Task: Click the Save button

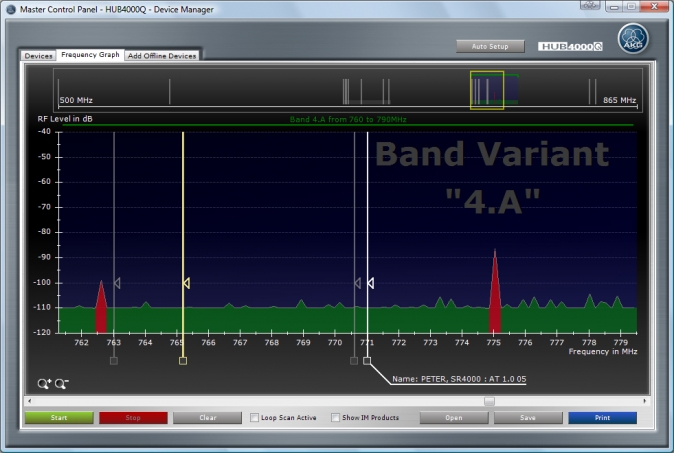Action: [x=528, y=418]
